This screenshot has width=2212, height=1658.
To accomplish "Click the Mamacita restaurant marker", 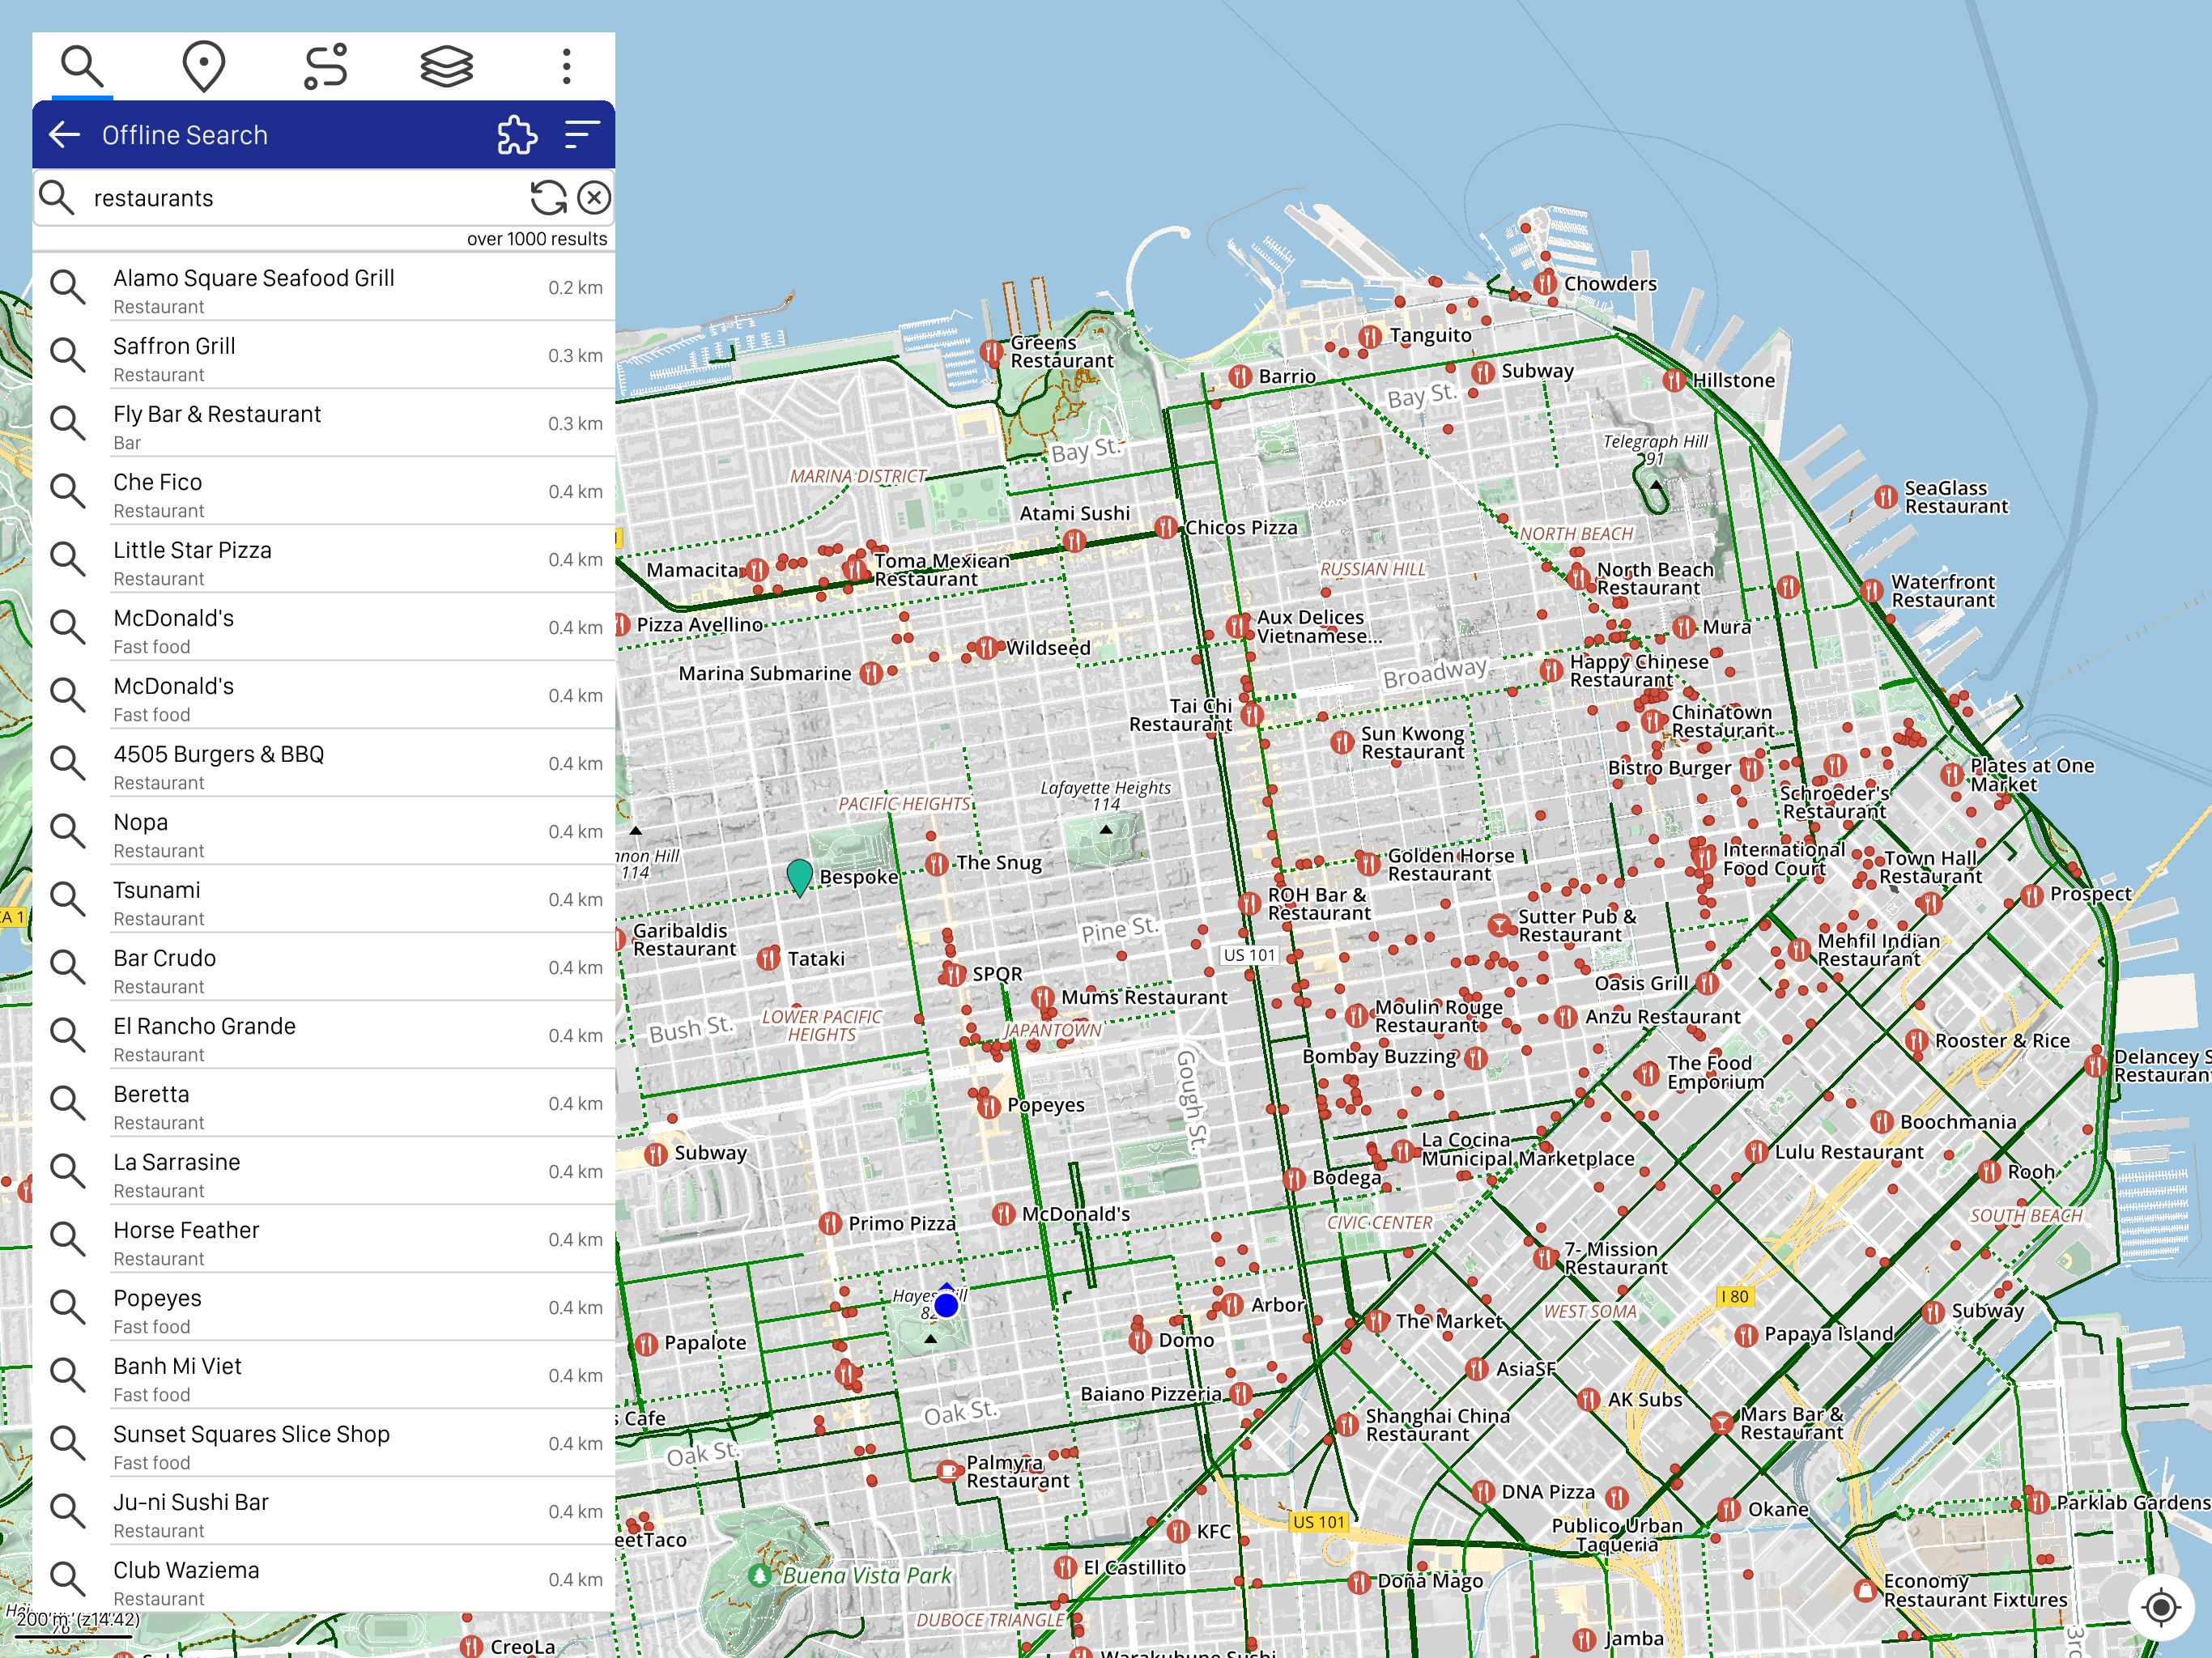I will [x=757, y=570].
